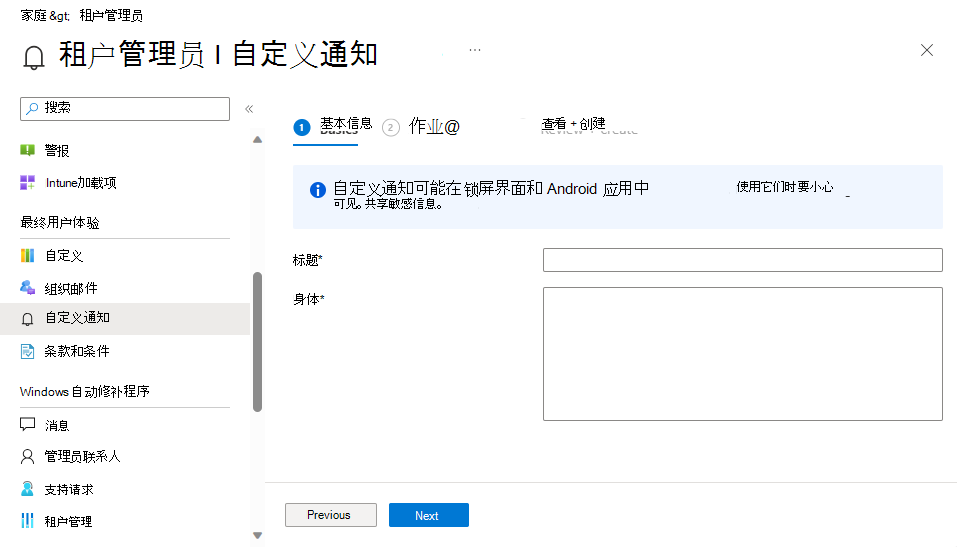Click the Next button
This screenshot has height=547, width=957.
coord(429,515)
